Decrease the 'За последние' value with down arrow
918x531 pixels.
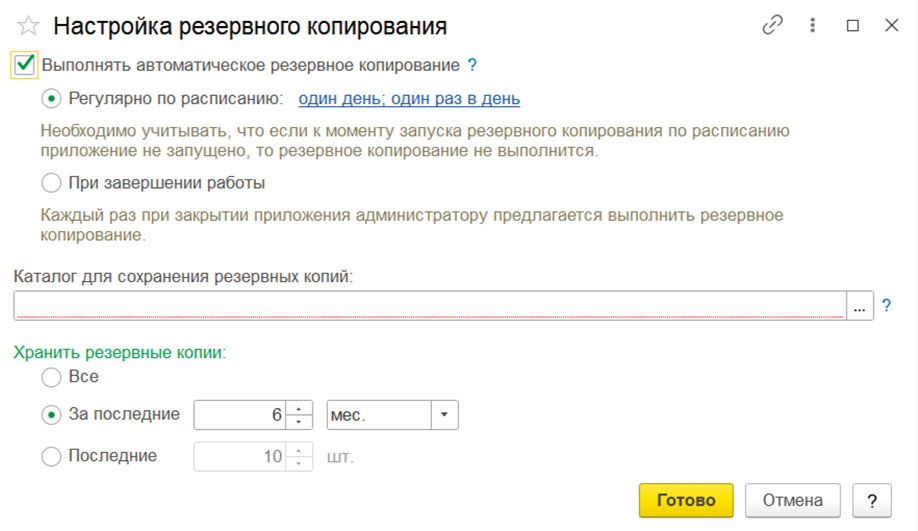[299, 422]
